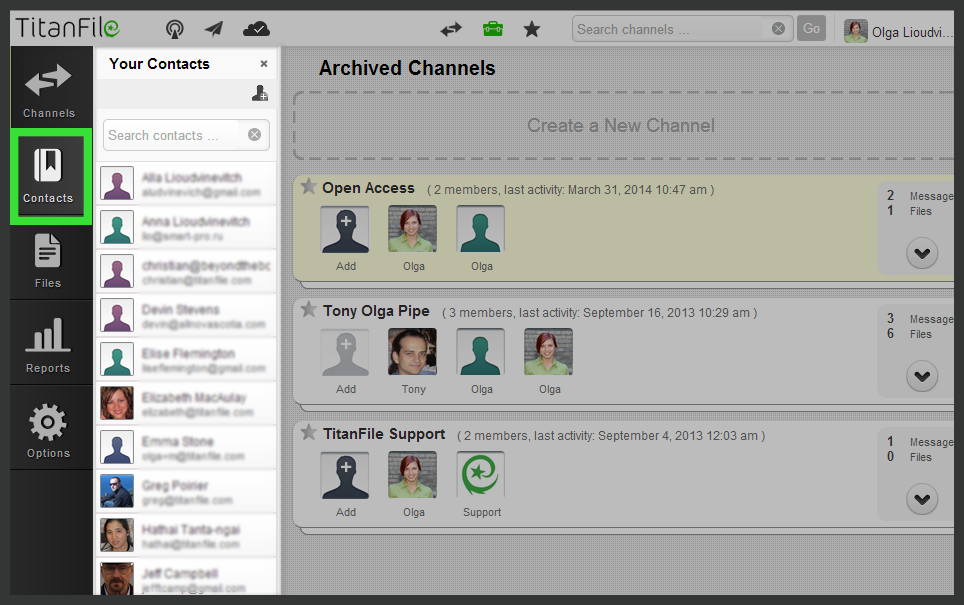Close the Your Contacts panel
Image resolution: width=964 pixels, height=605 pixels.
pyautogui.click(x=263, y=63)
